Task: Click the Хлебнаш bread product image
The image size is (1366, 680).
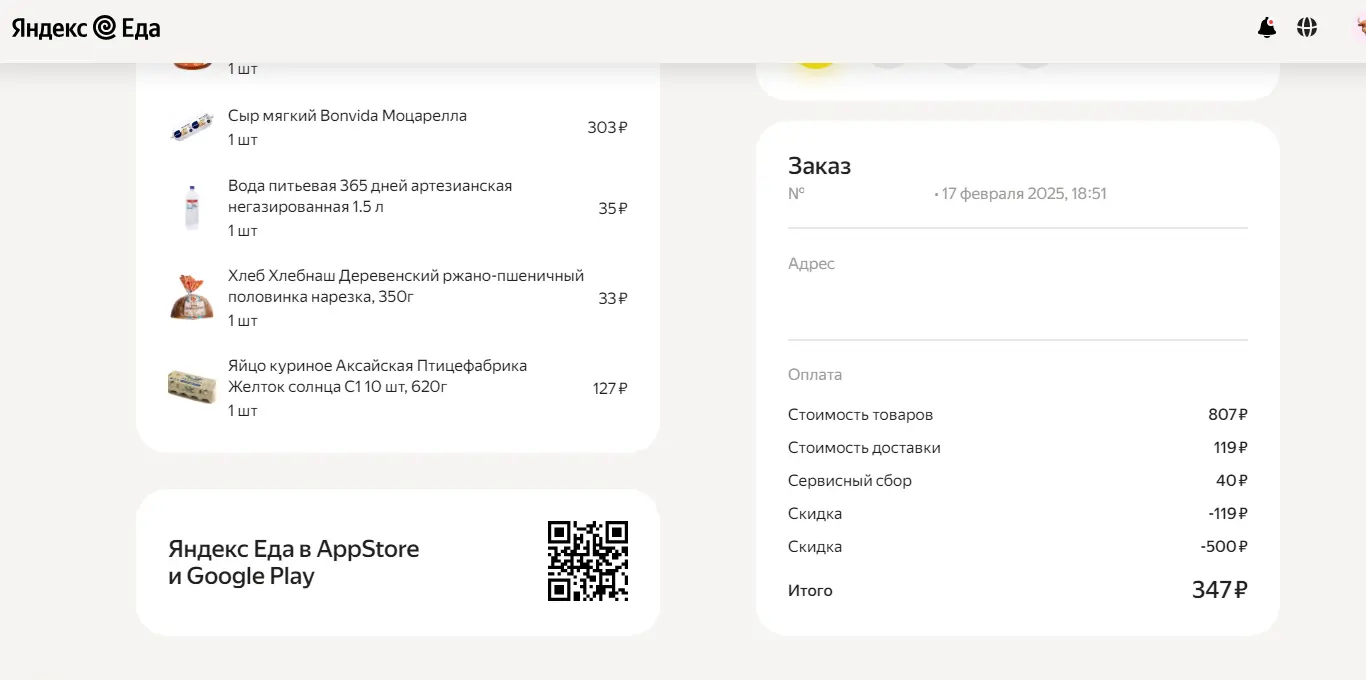Action: 192,298
